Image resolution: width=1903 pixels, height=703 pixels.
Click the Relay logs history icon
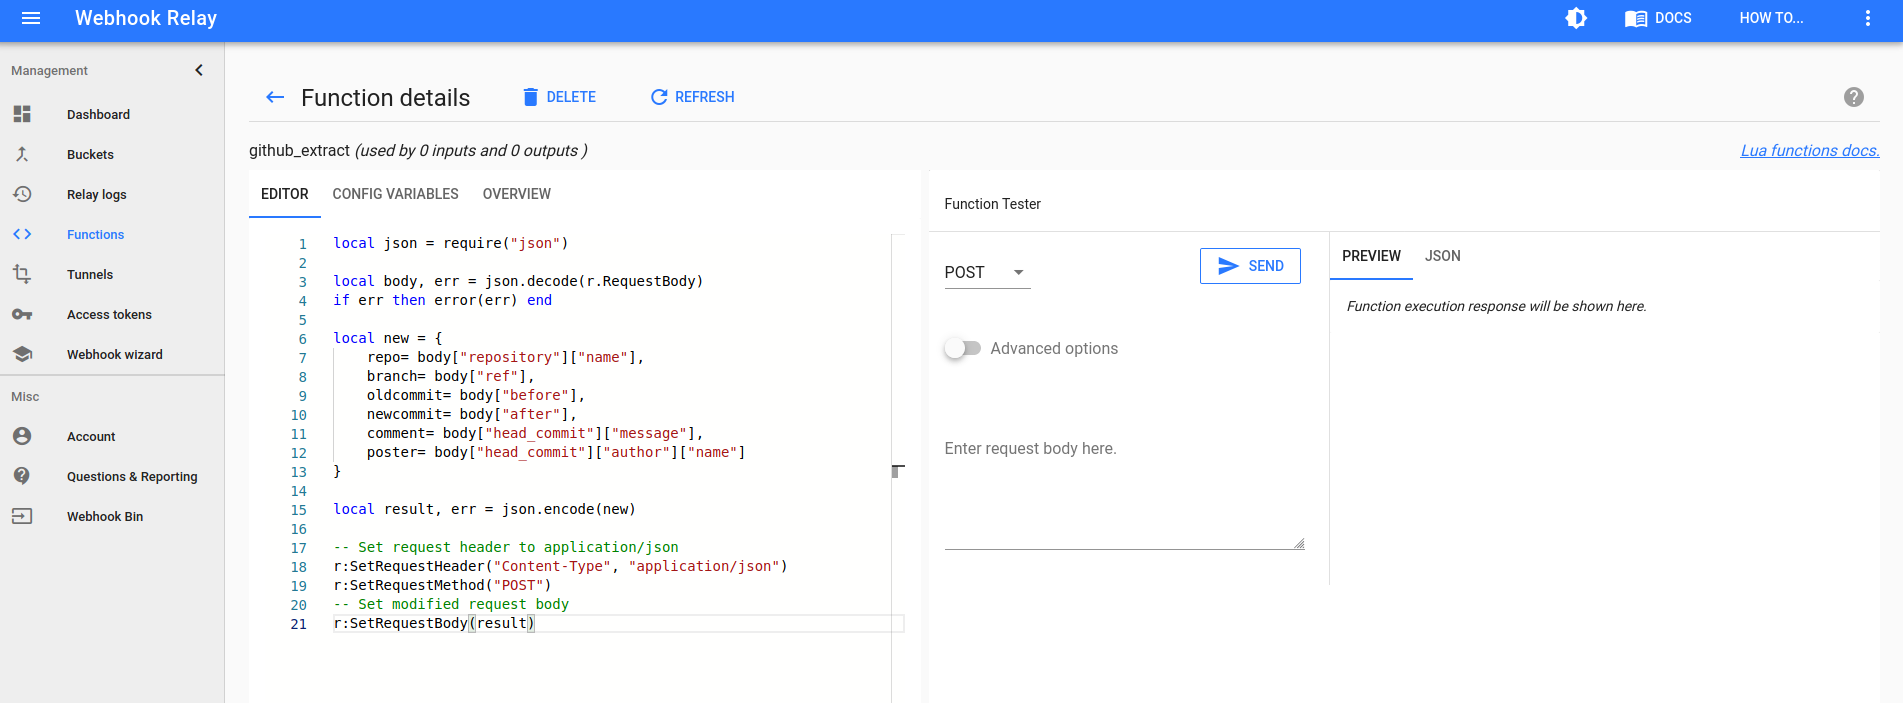[x=22, y=194]
